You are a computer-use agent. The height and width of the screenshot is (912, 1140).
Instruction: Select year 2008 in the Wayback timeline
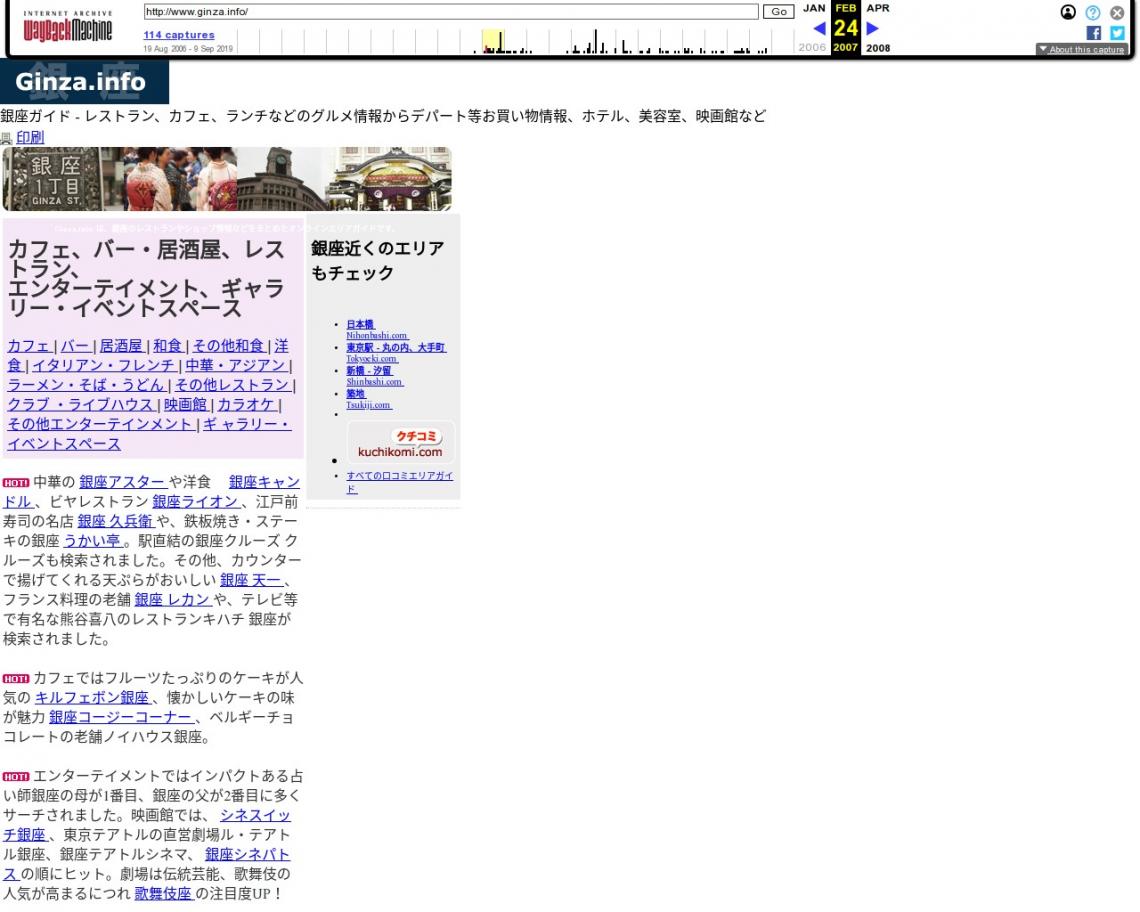878,48
